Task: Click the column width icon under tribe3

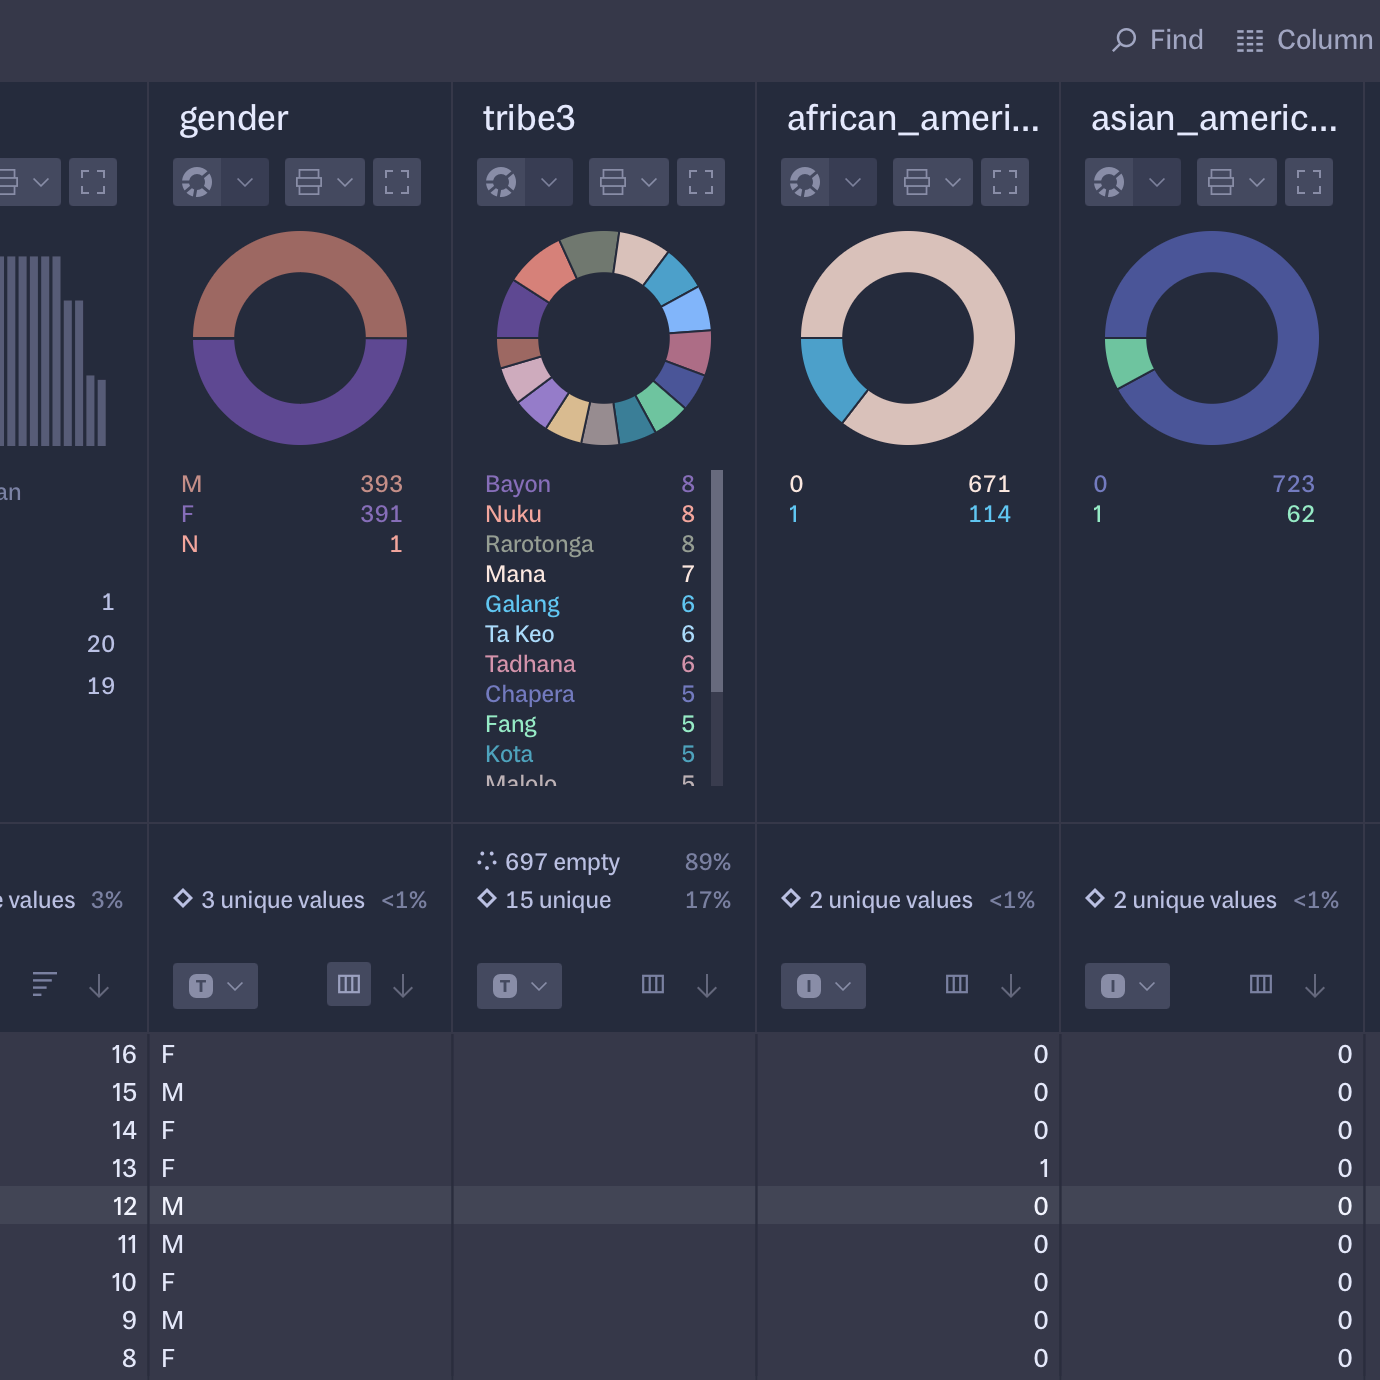Action: pos(653,985)
